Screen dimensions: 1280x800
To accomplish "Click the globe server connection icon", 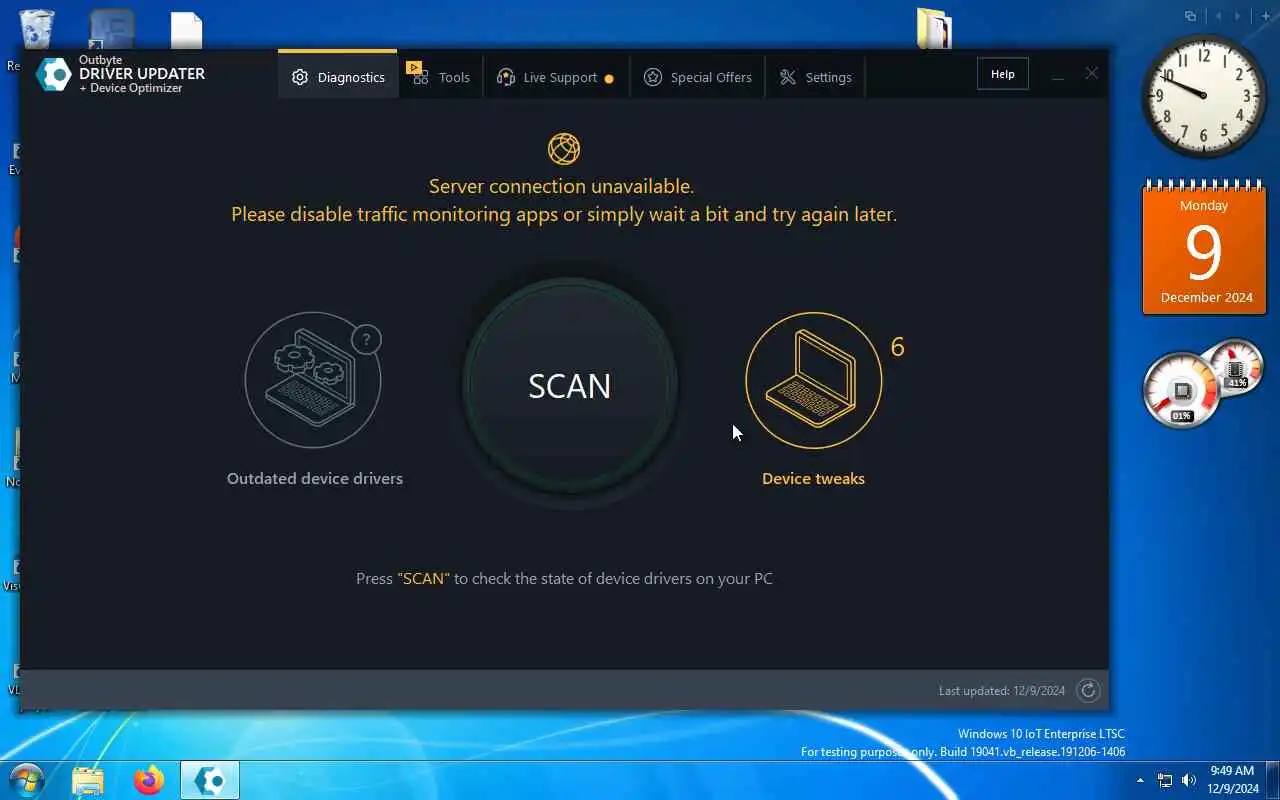I will pyautogui.click(x=564, y=149).
